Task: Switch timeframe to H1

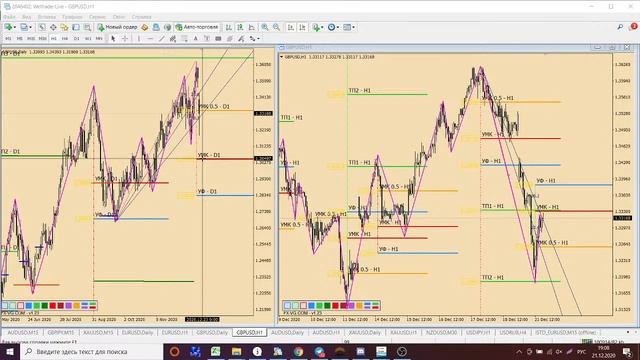Action: tap(53, 39)
